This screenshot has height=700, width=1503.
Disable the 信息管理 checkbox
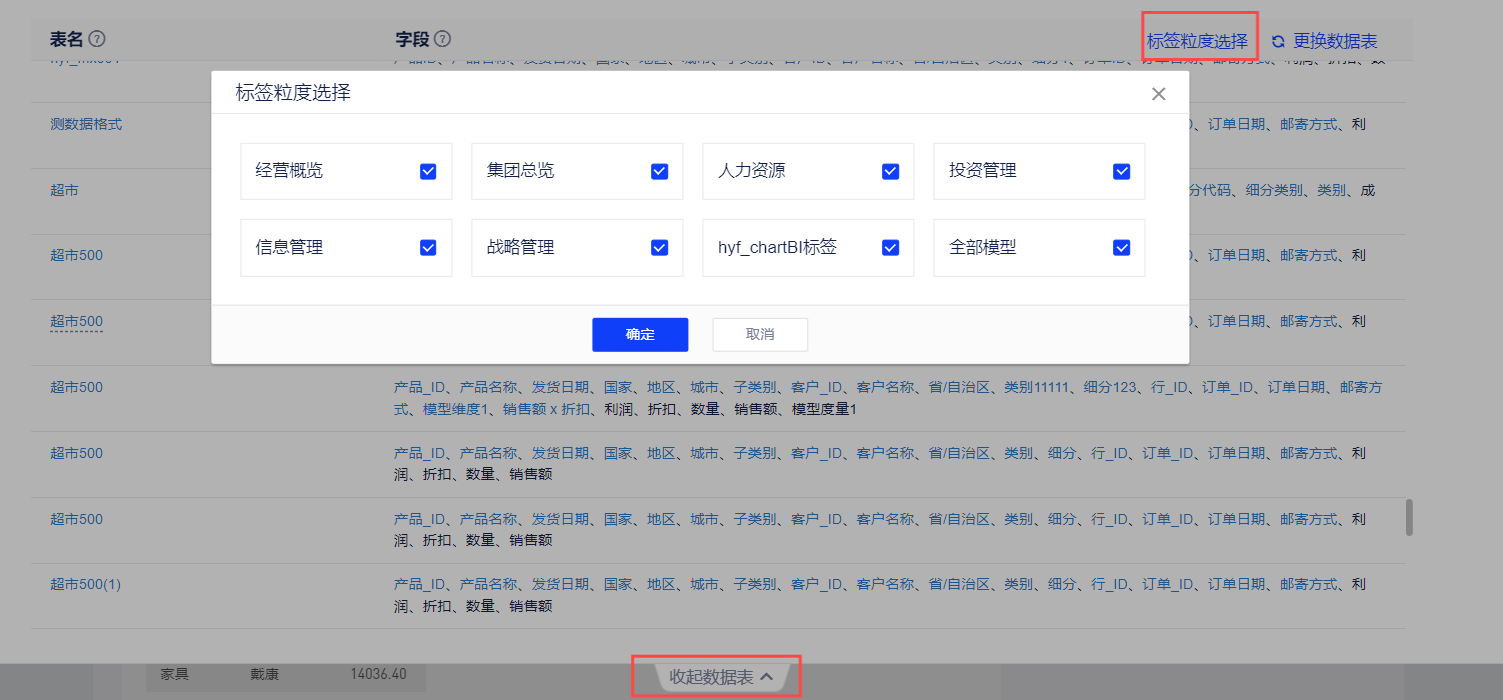(428, 247)
